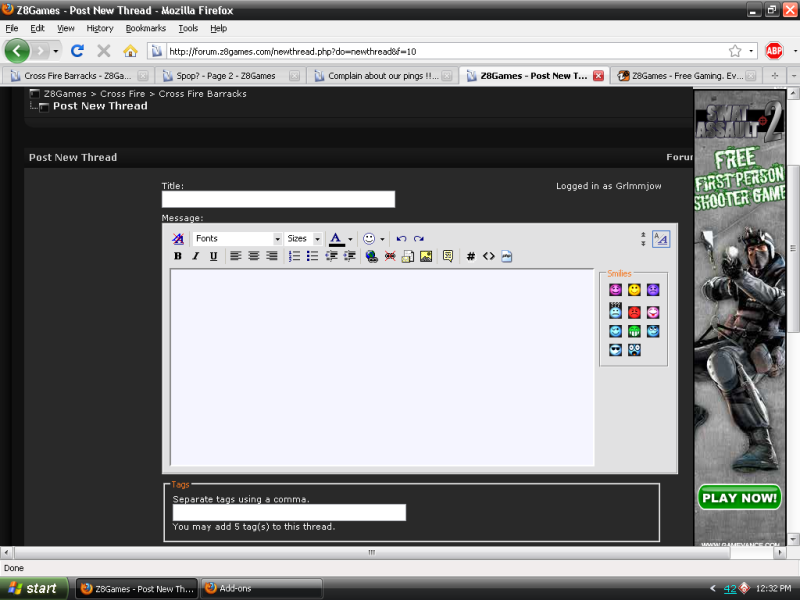800x600 pixels.
Task: Click the PLAY NOW! ad button
Action: pos(739,497)
